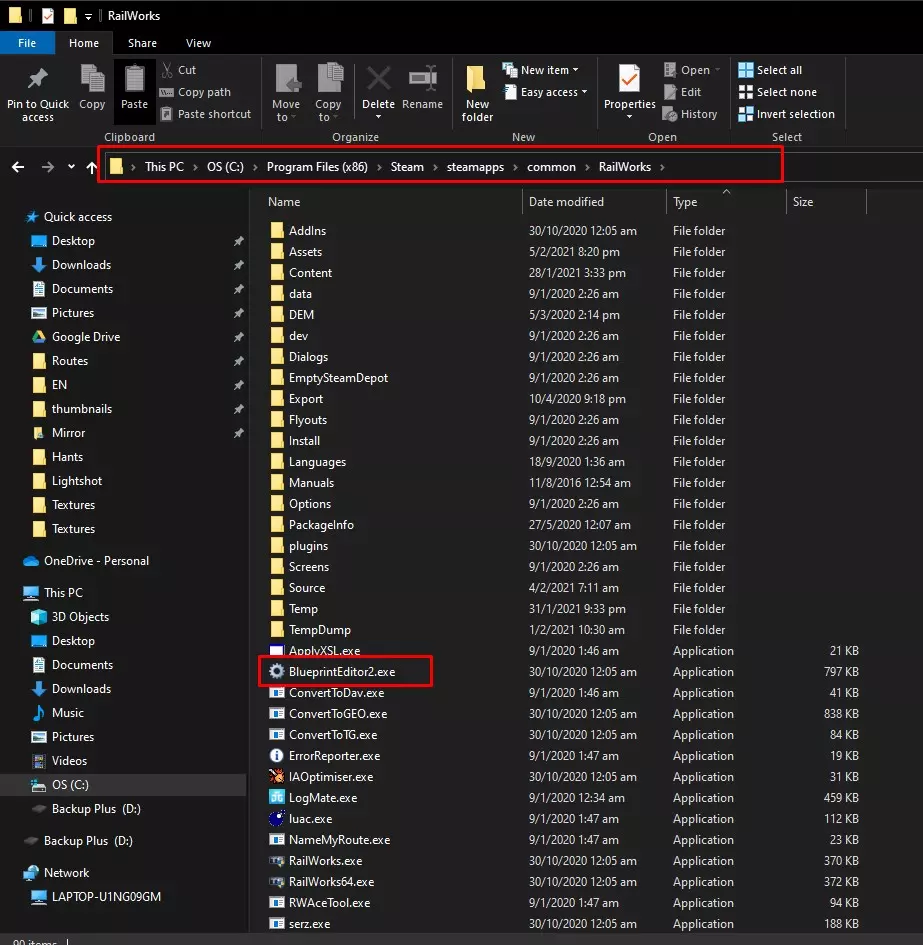Select the LogMate.exe icon
Image resolution: width=923 pixels, height=945 pixels.
[x=277, y=797]
